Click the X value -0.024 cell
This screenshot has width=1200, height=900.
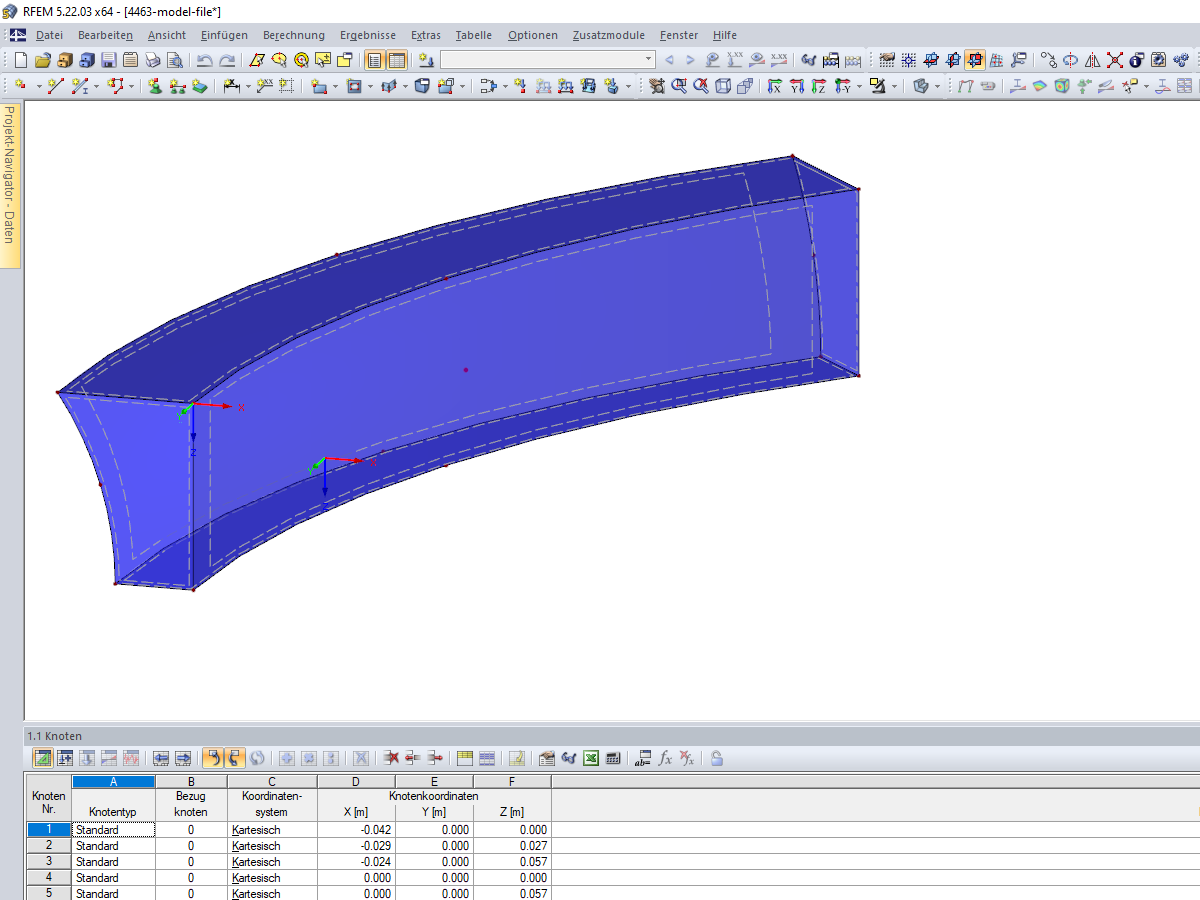click(356, 861)
